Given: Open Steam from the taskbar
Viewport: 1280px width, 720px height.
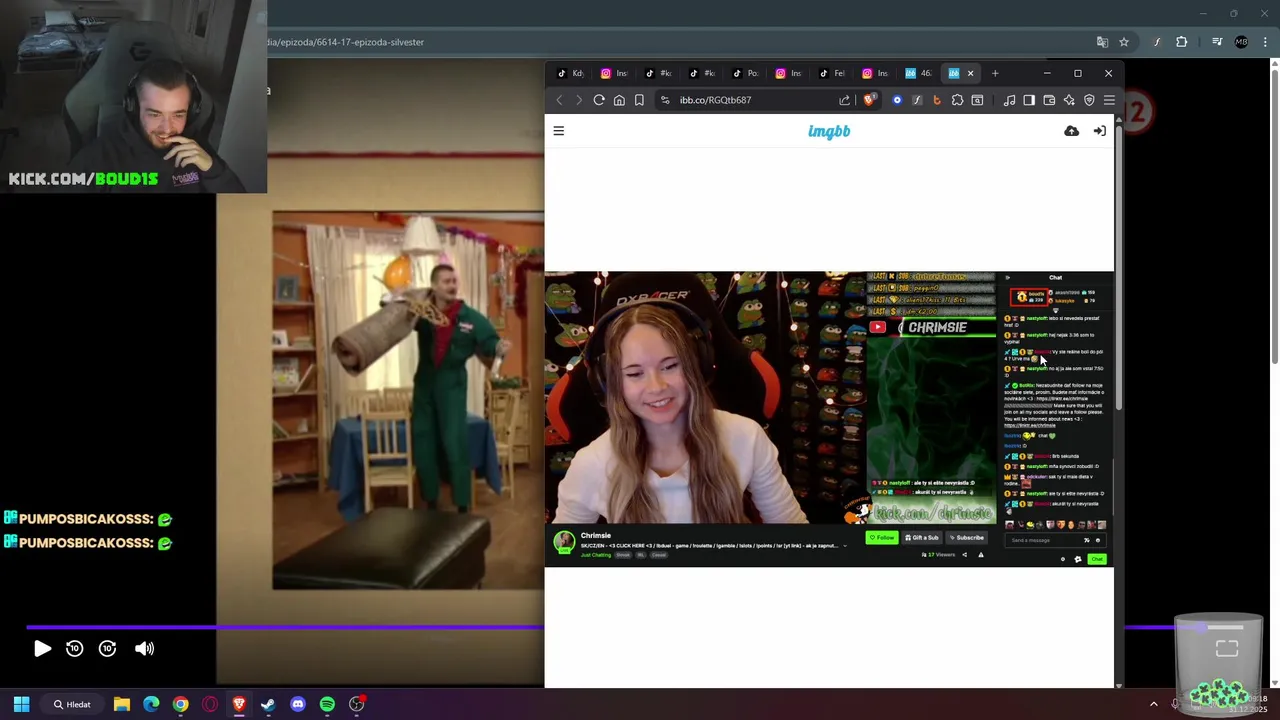Looking at the screenshot, I should 268,704.
